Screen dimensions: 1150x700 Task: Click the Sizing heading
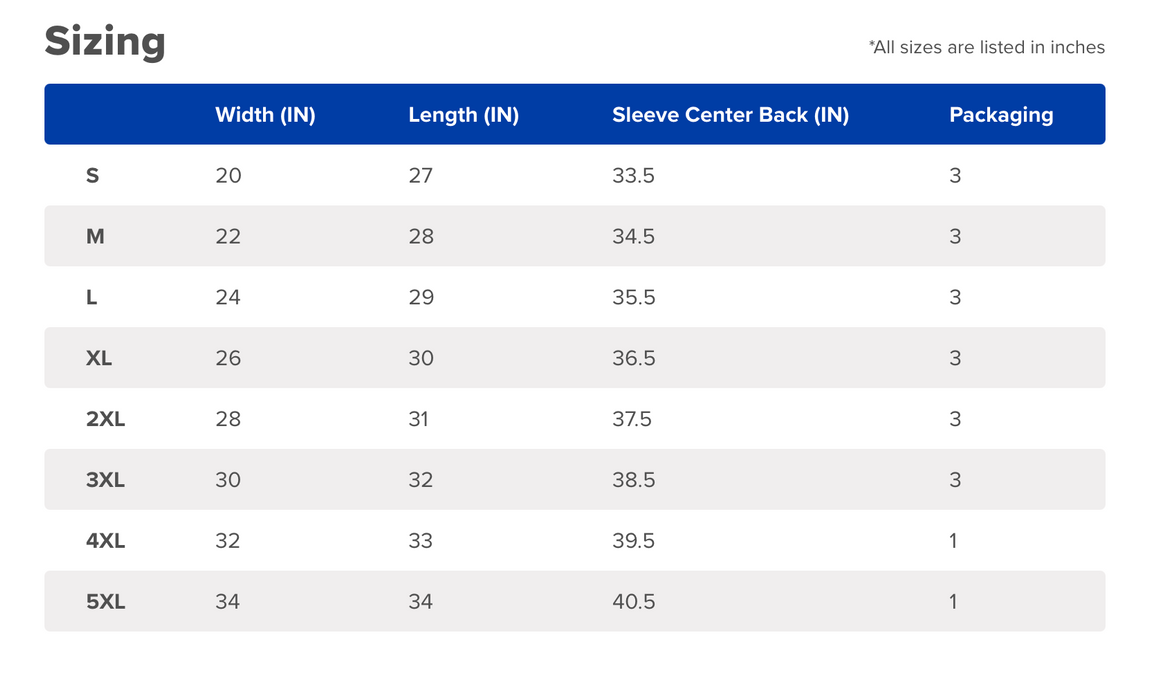[x=105, y=42]
